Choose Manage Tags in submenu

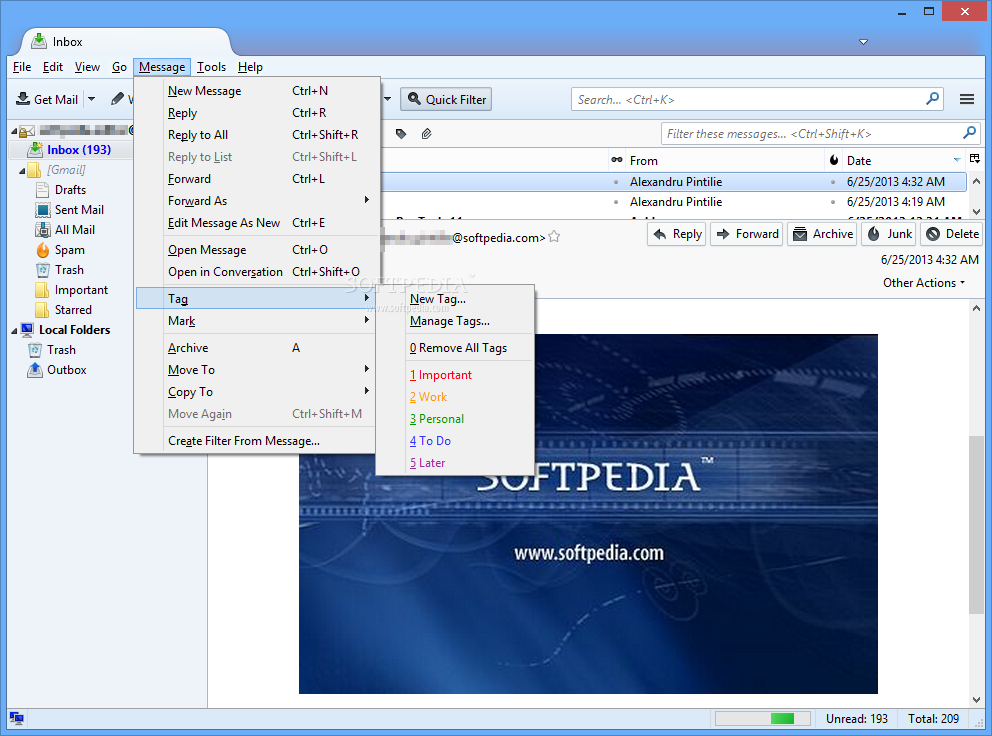(x=456, y=321)
